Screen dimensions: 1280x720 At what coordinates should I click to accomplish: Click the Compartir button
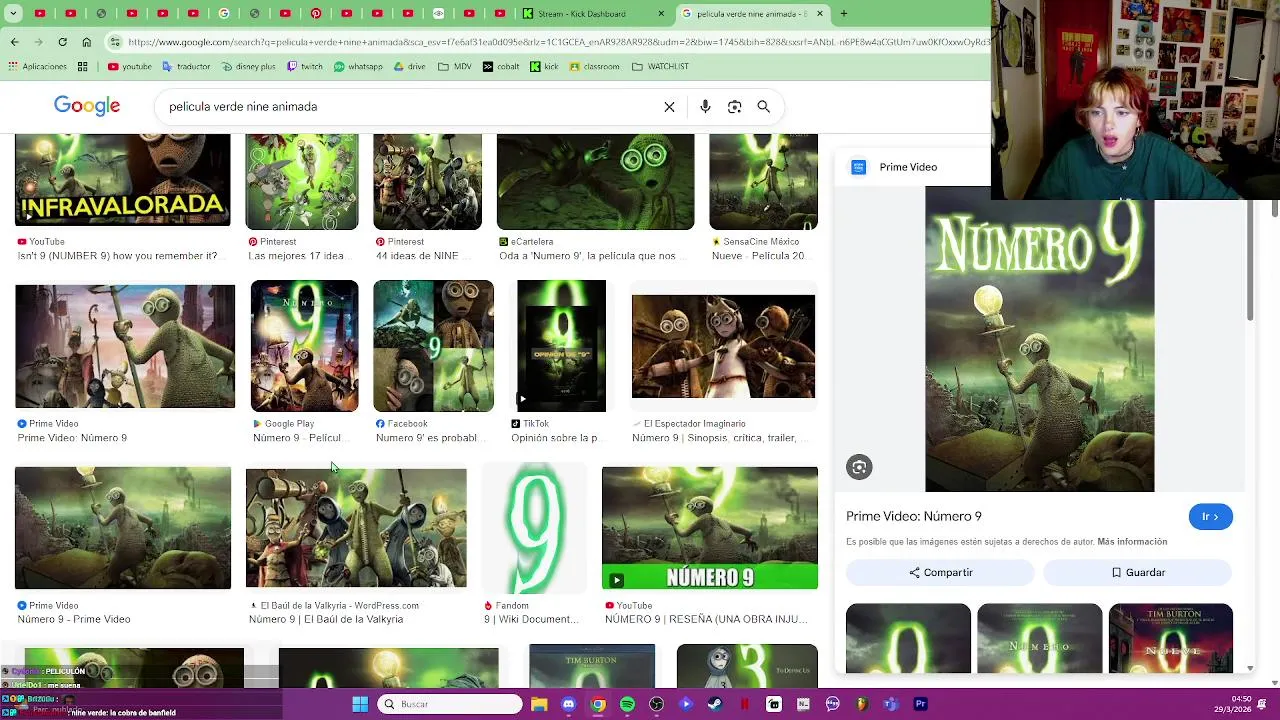pos(940,573)
